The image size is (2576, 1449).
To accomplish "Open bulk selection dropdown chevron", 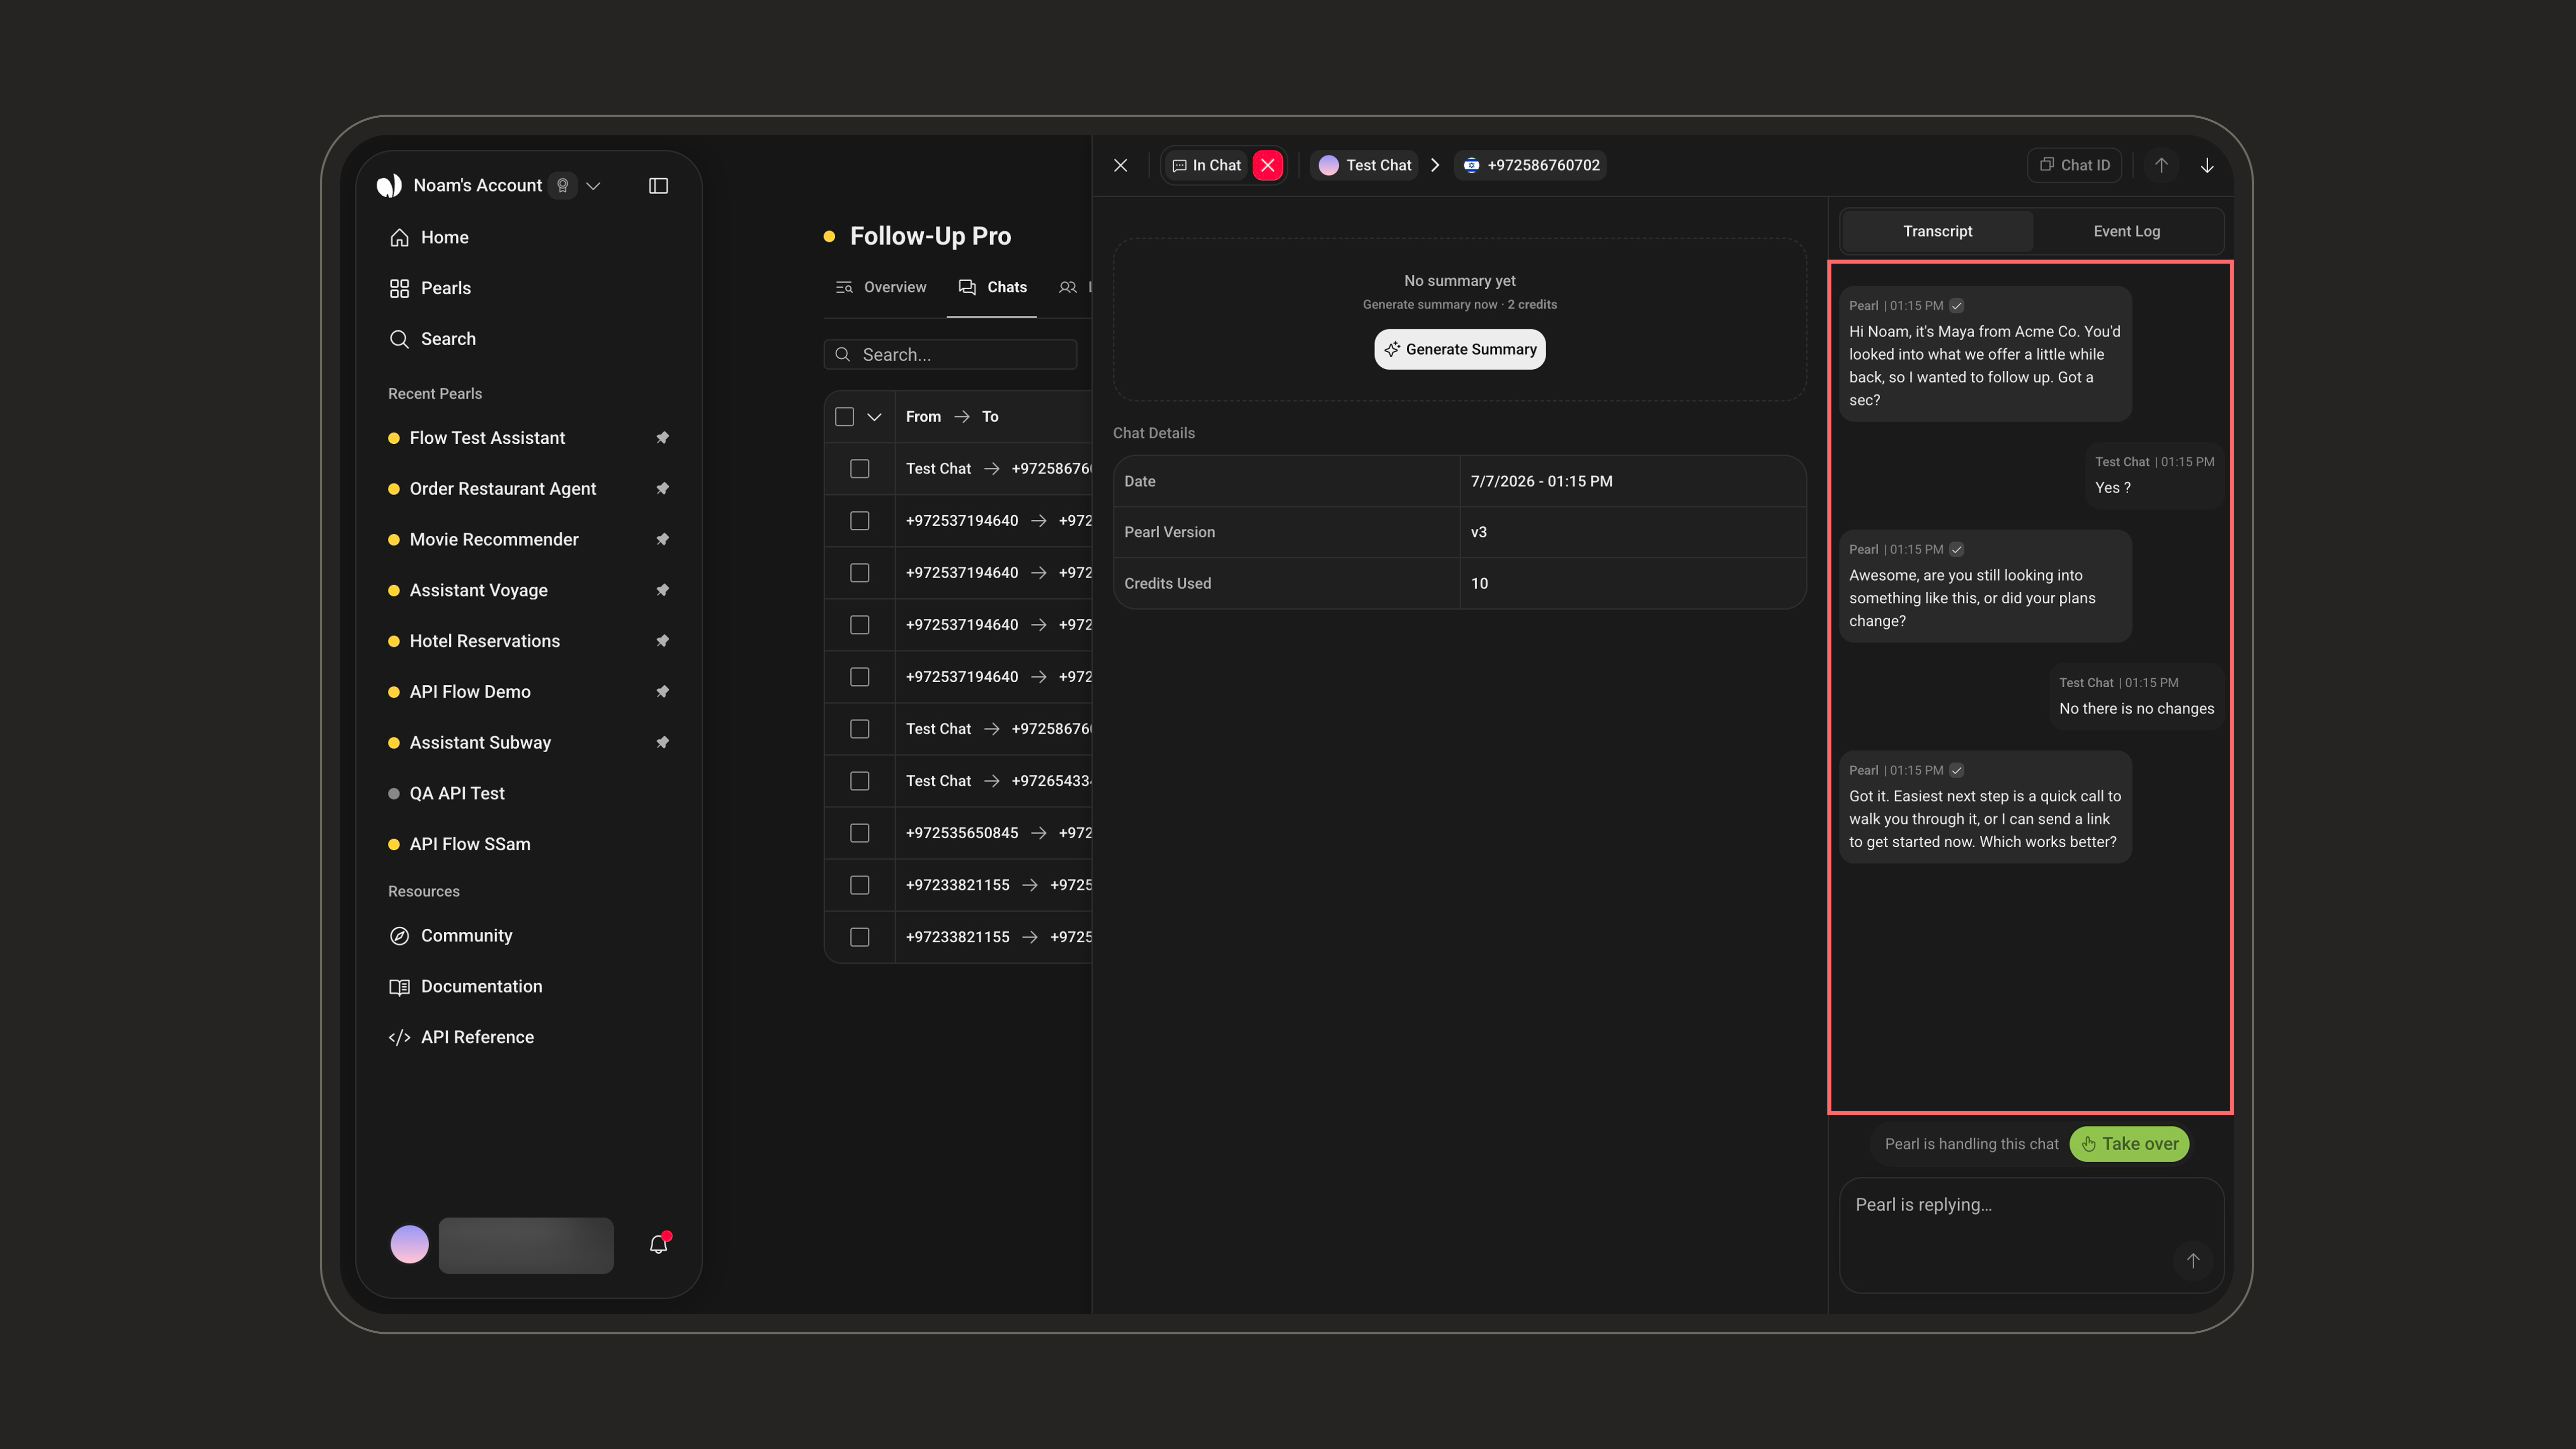I will [x=874, y=417].
